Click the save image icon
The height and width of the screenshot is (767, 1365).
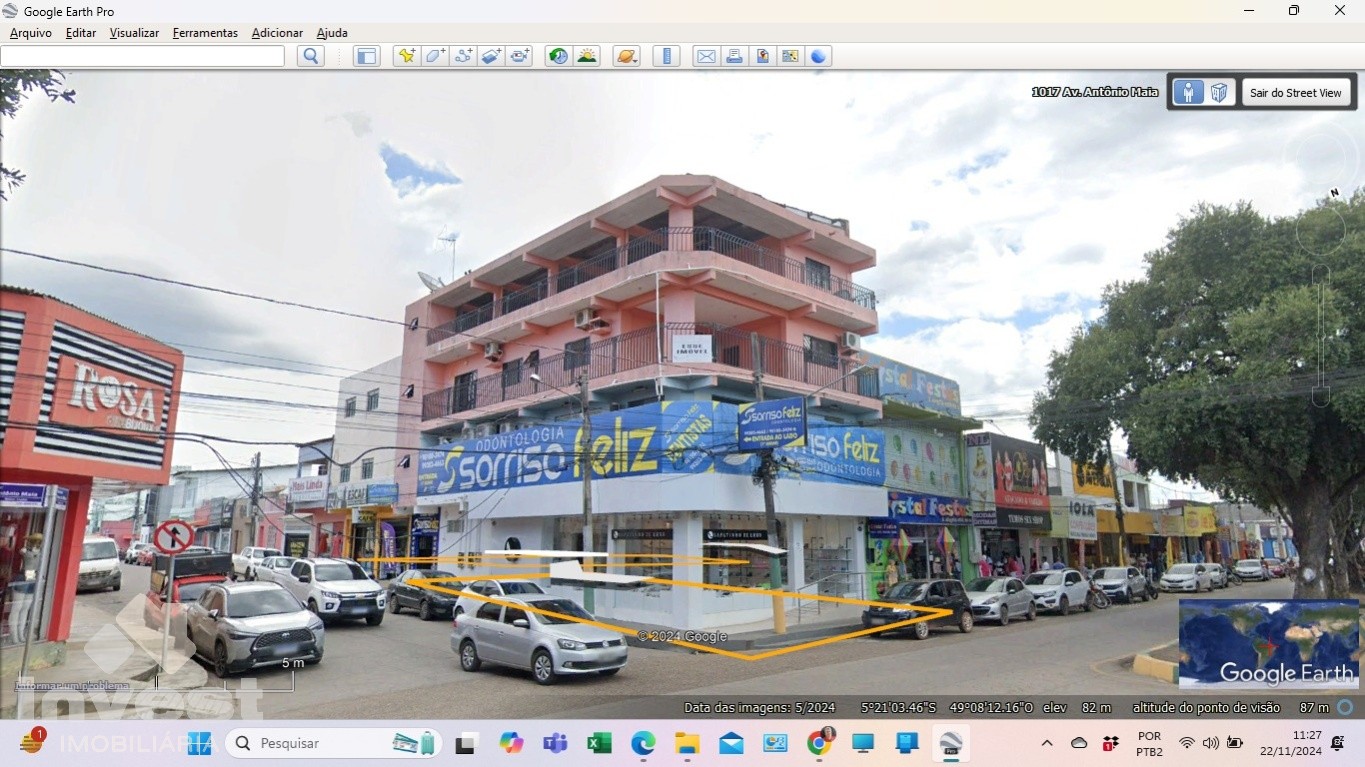click(x=762, y=56)
